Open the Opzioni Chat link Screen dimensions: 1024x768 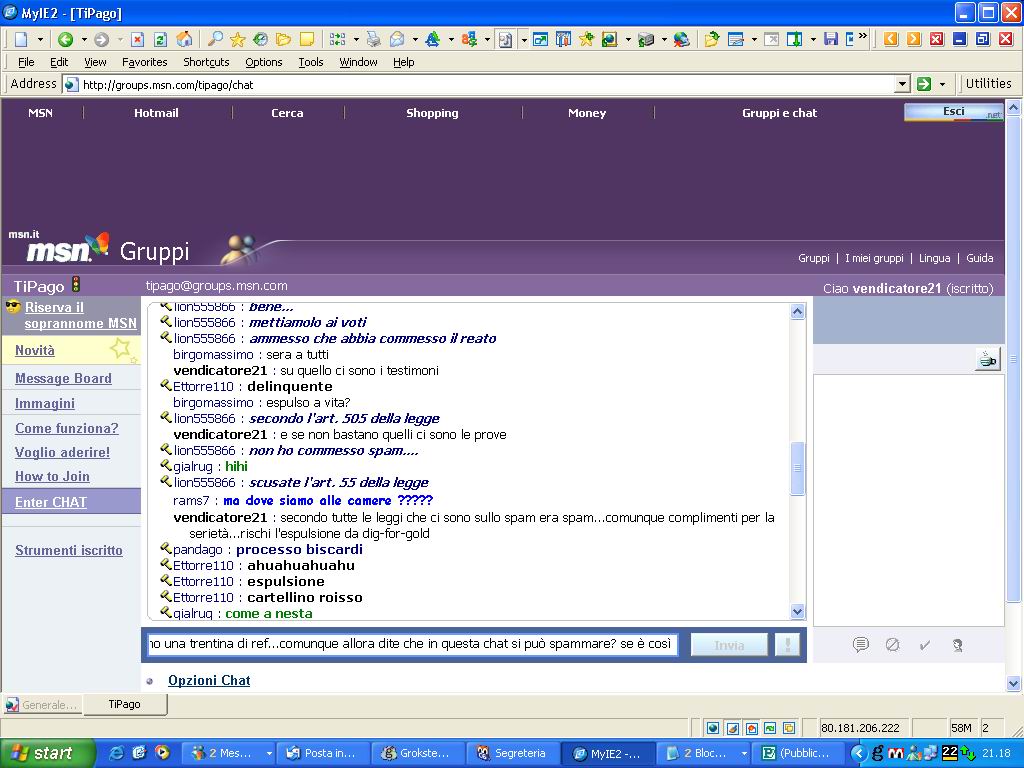(x=209, y=680)
